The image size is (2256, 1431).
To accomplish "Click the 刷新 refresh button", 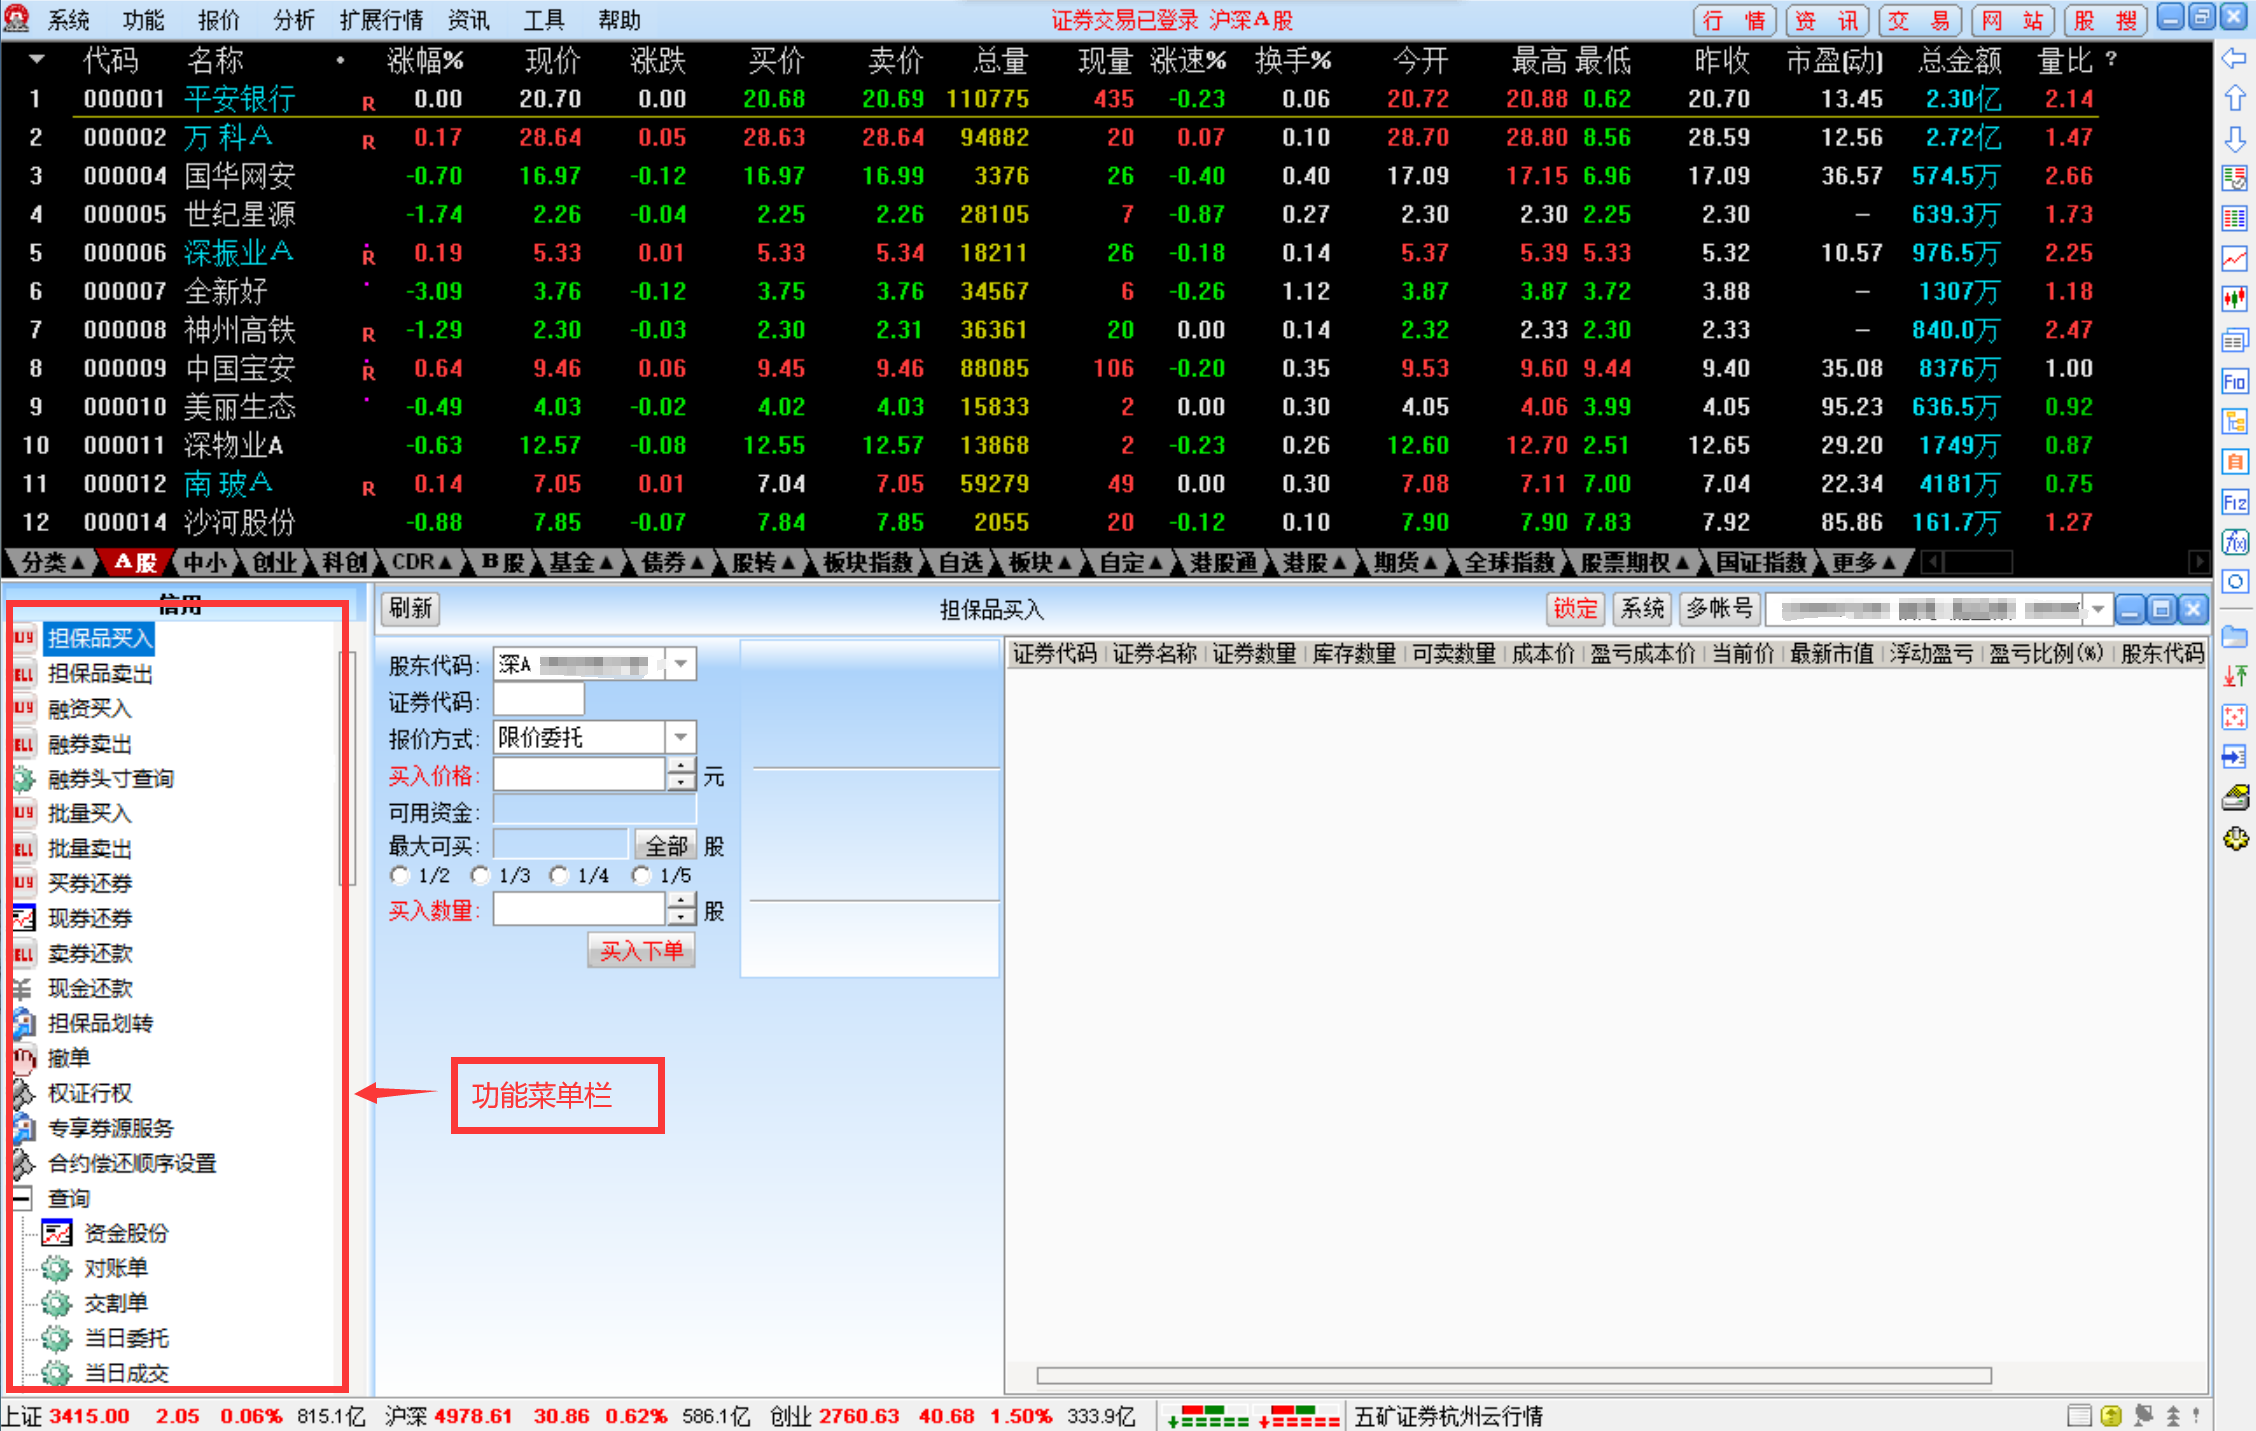I will (410, 609).
